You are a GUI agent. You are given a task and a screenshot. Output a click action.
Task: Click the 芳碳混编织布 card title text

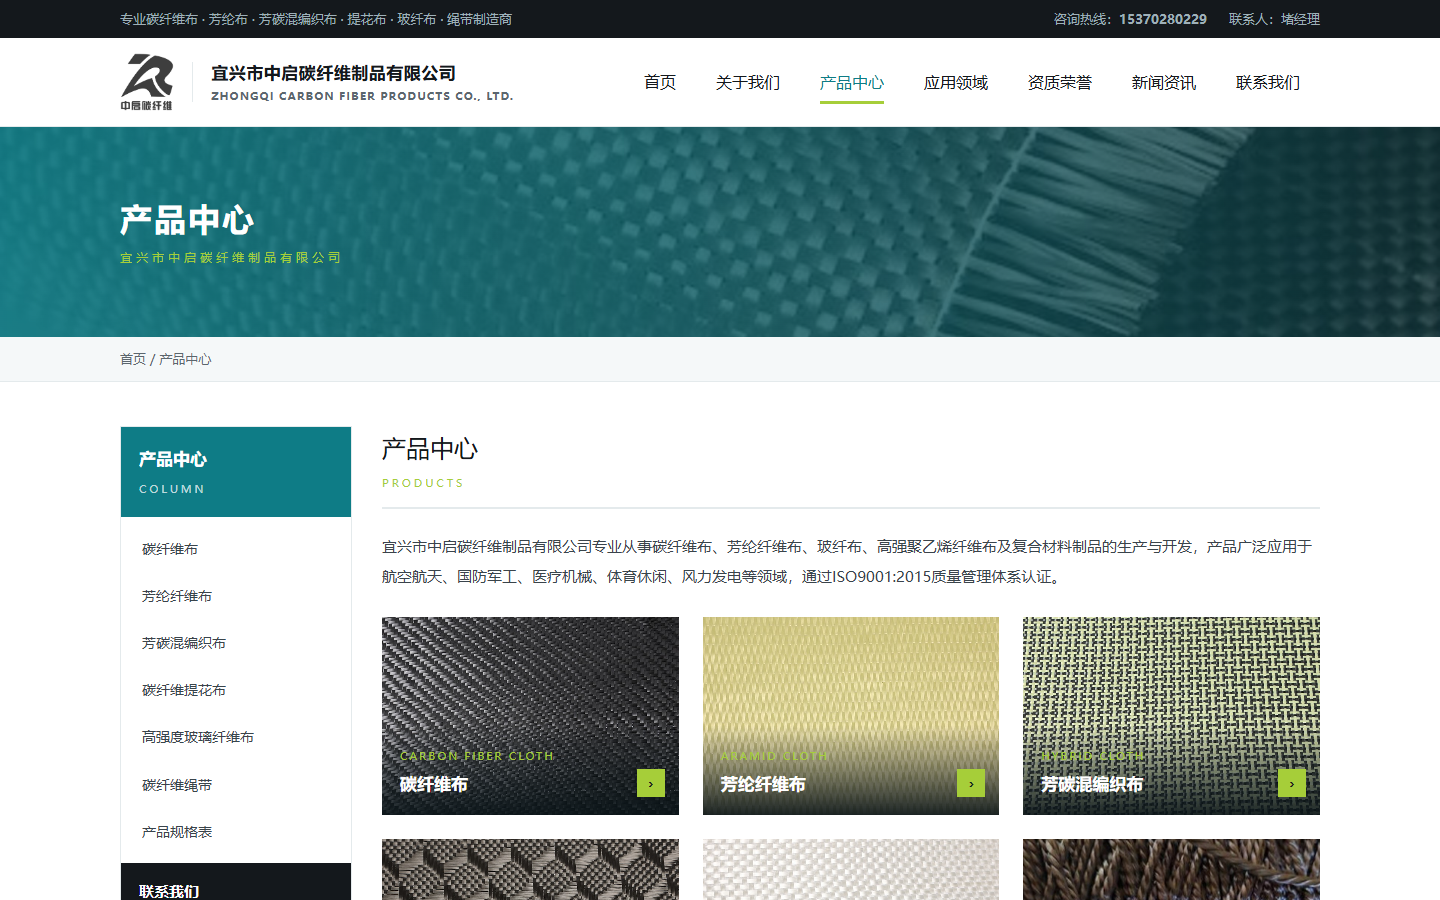(x=1092, y=785)
